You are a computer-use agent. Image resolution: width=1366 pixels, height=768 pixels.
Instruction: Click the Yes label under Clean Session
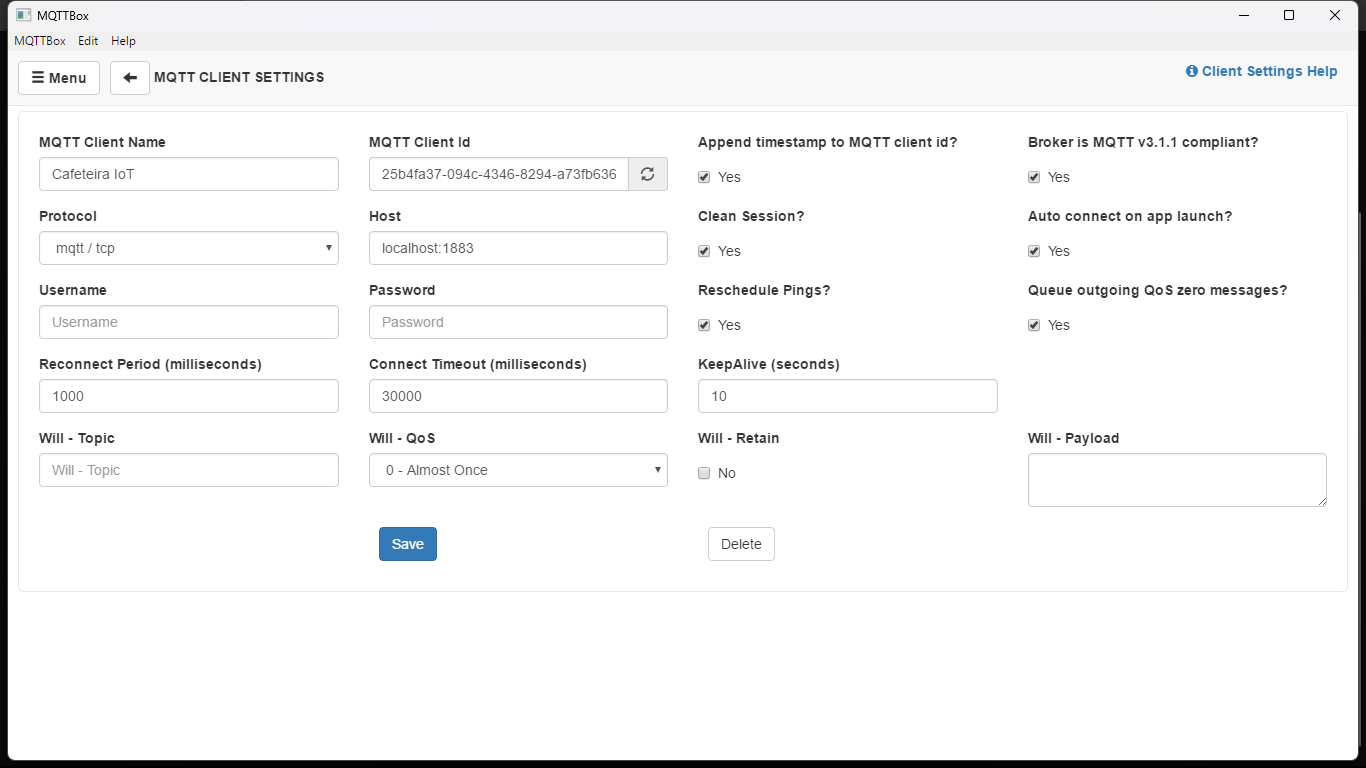coord(729,251)
